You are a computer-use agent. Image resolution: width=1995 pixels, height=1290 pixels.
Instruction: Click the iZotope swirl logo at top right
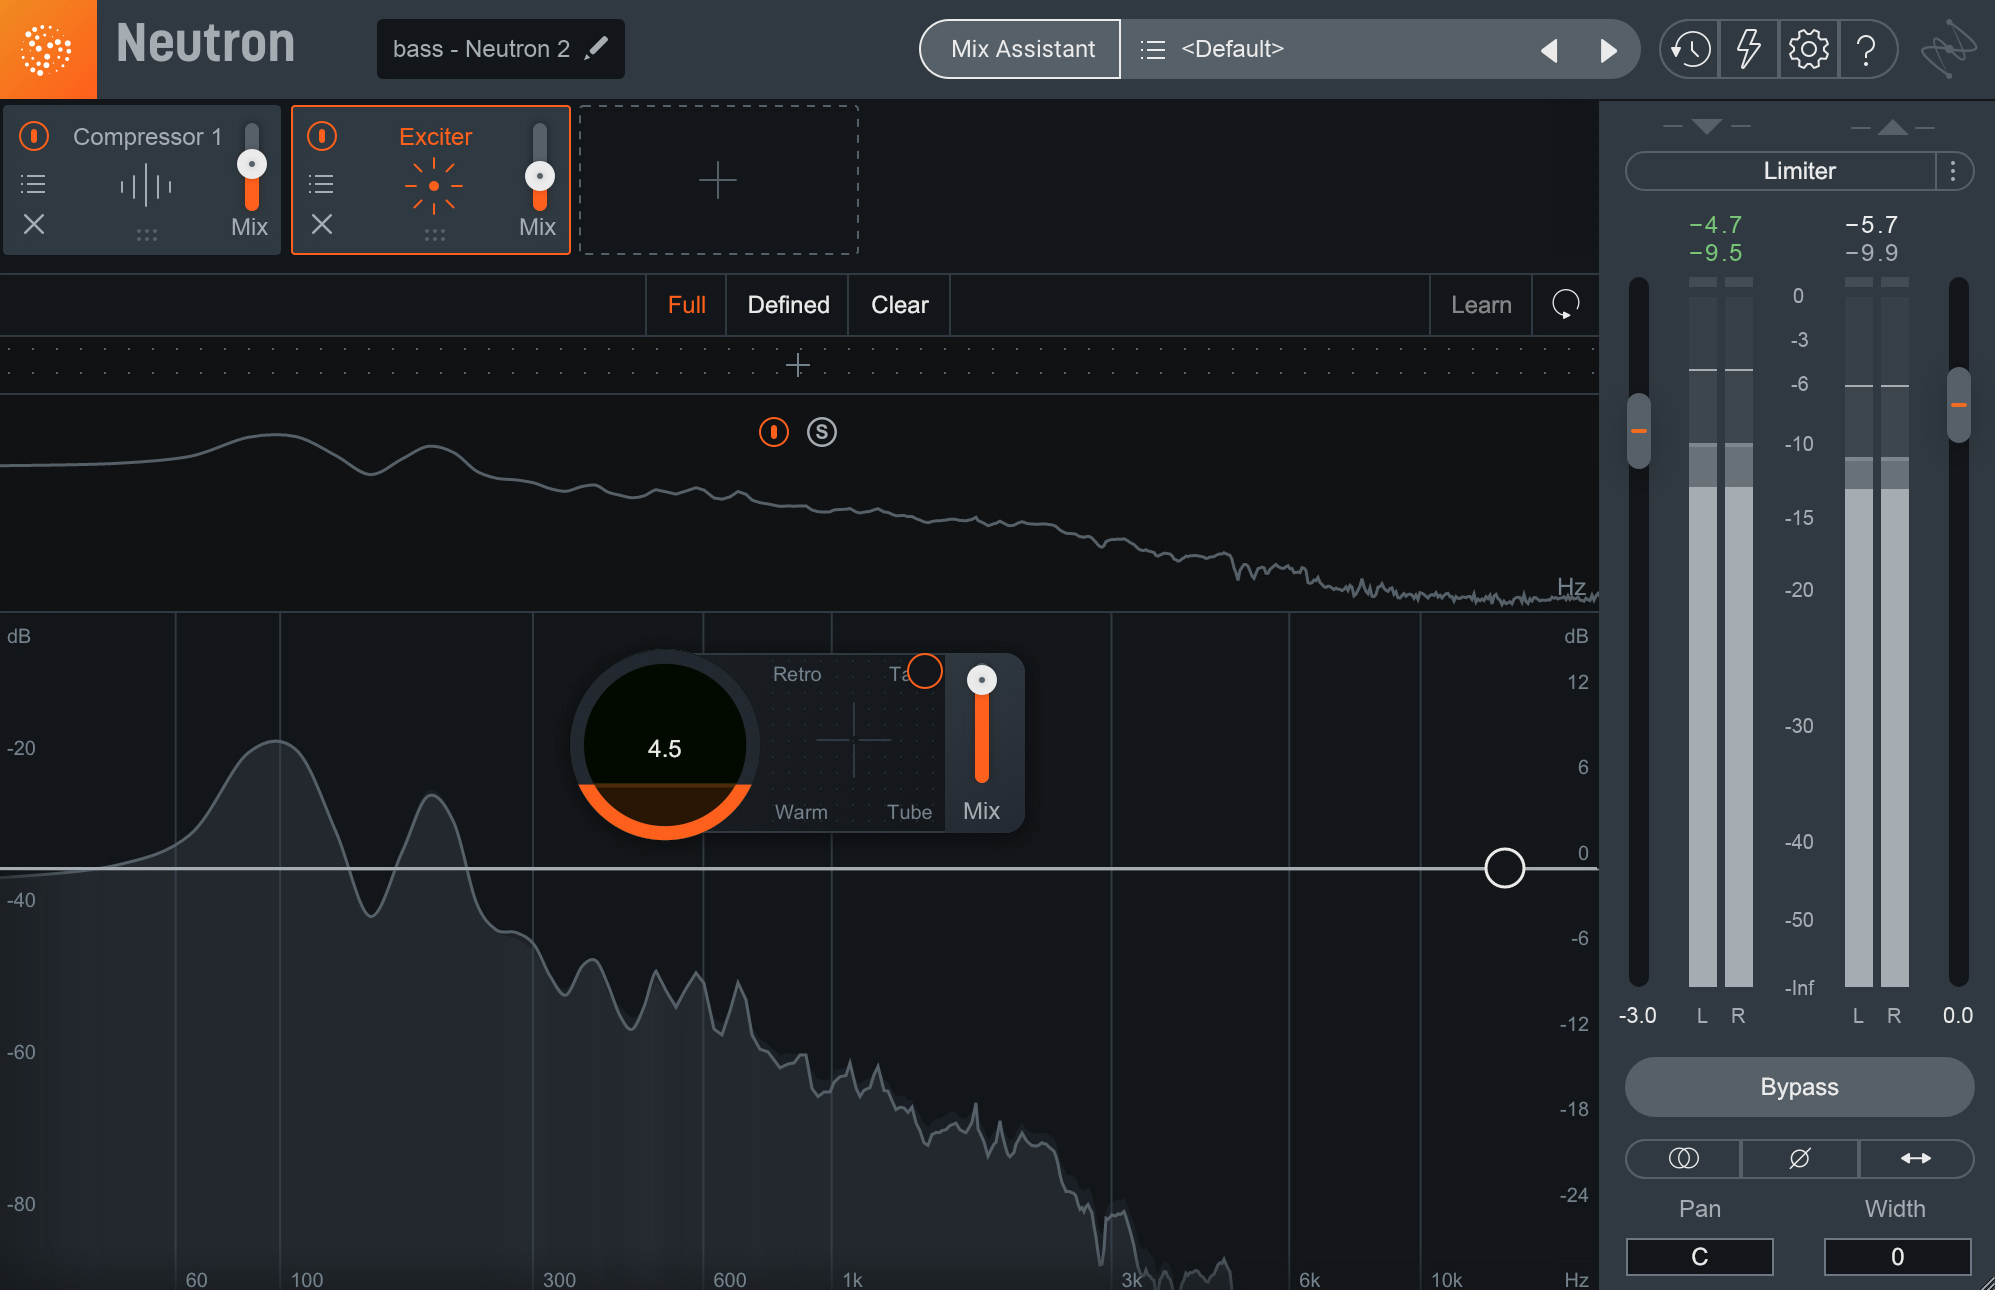(1948, 49)
